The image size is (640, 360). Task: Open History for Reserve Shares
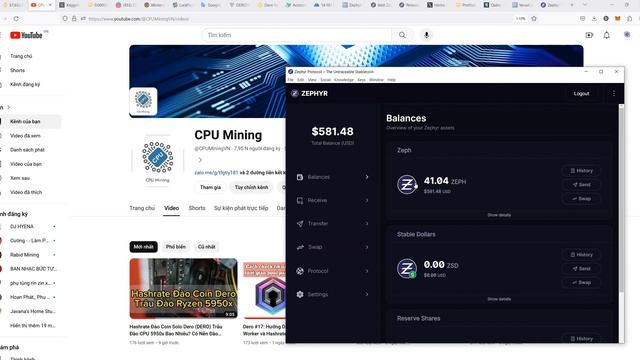581,338
